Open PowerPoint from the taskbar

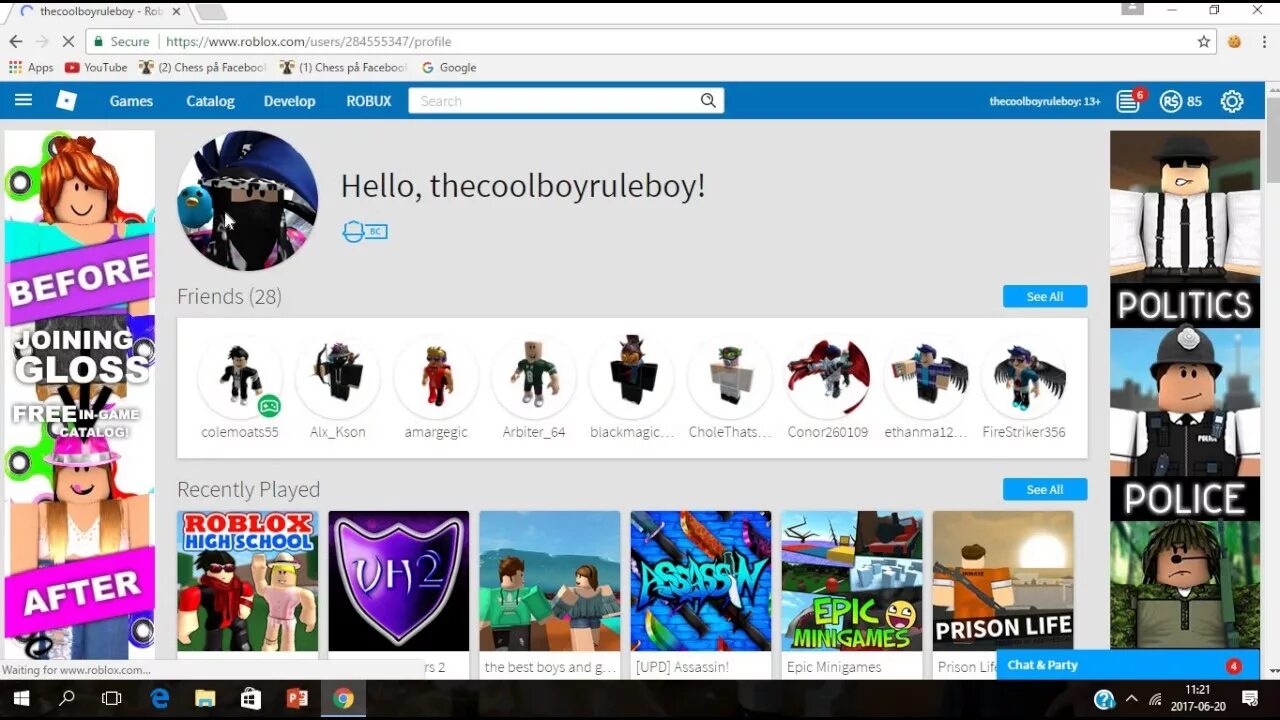click(x=297, y=698)
